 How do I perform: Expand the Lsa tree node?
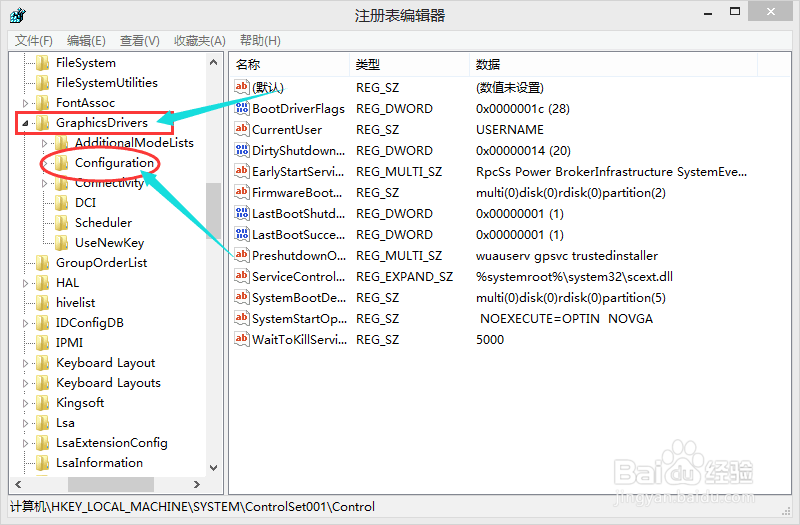(x=26, y=423)
